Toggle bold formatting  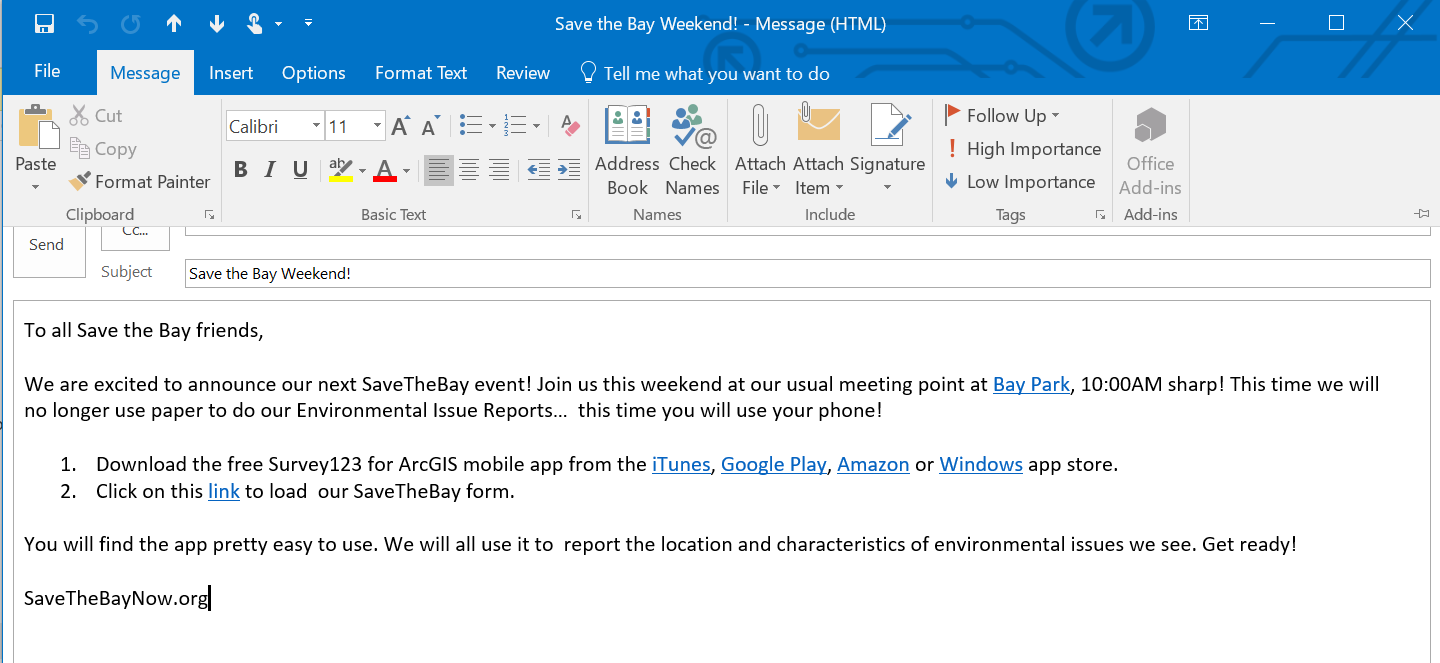point(240,170)
